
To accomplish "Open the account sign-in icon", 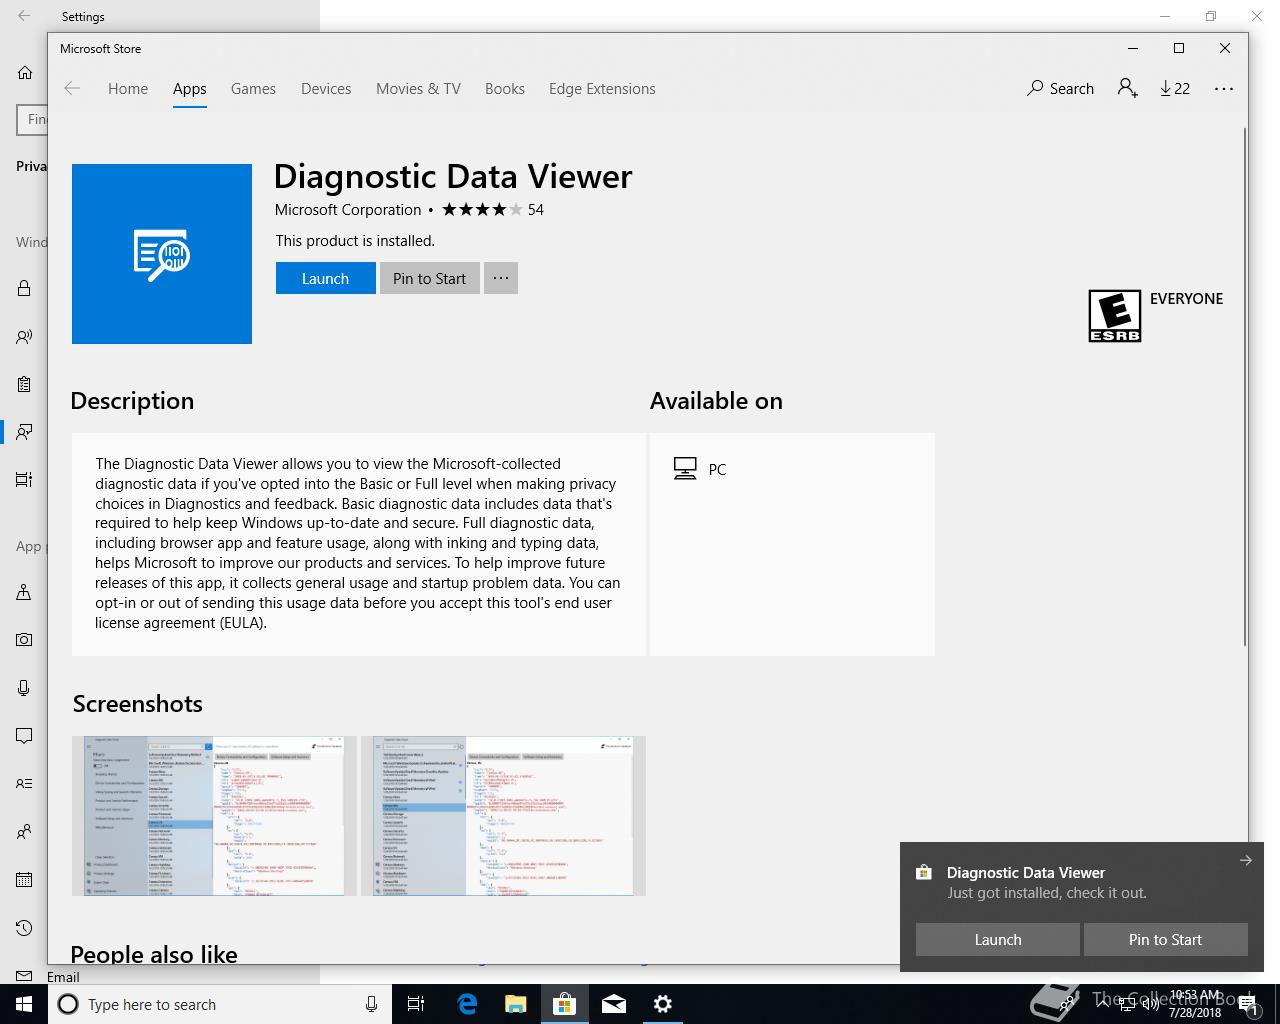I will click(1128, 88).
